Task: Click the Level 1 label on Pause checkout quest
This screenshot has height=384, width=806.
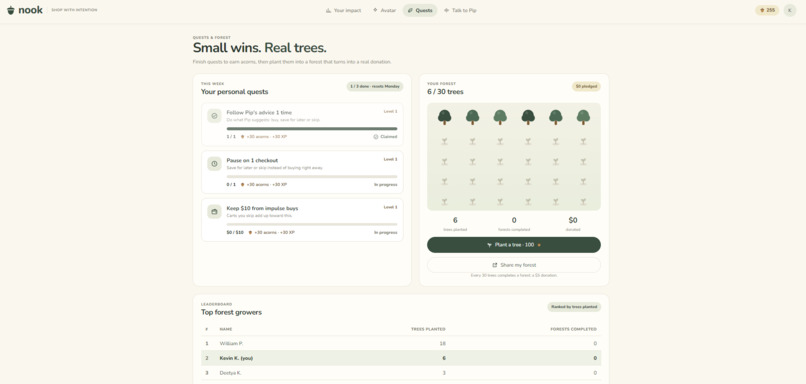Action: 391,159
